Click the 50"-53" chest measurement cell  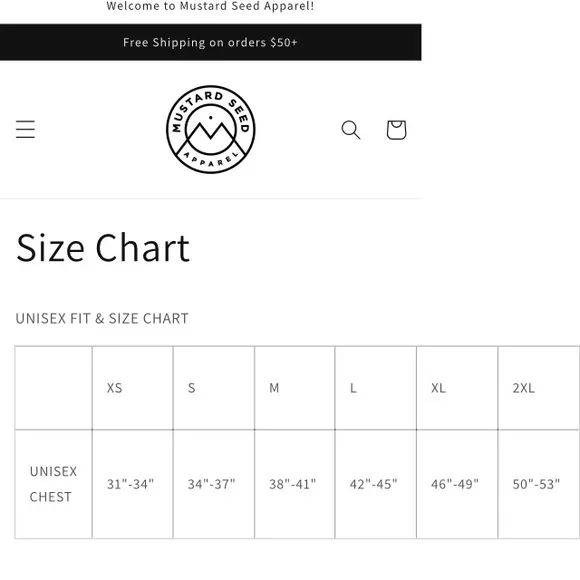(539, 484)
